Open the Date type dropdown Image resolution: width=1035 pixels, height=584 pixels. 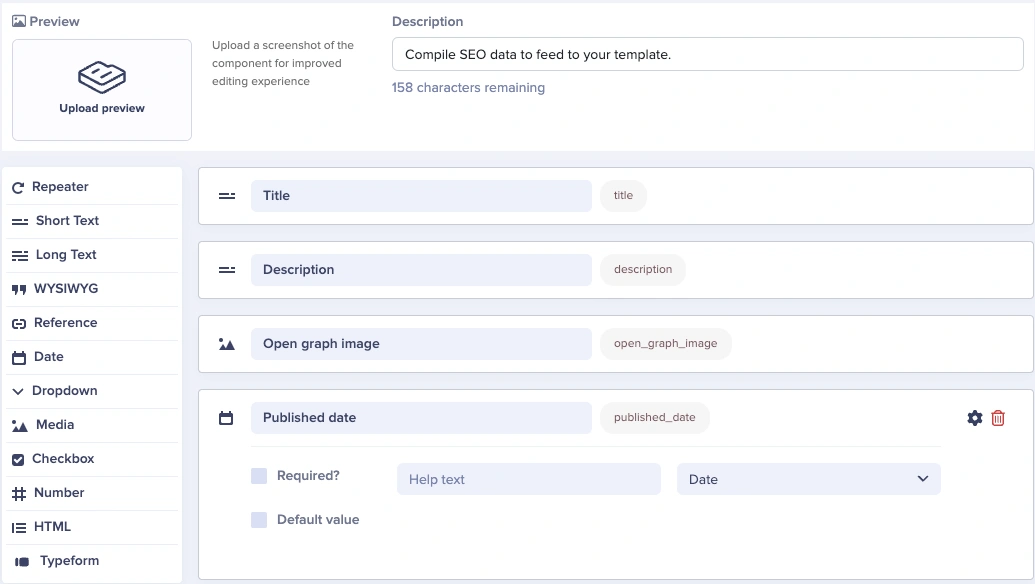[808, 479]
